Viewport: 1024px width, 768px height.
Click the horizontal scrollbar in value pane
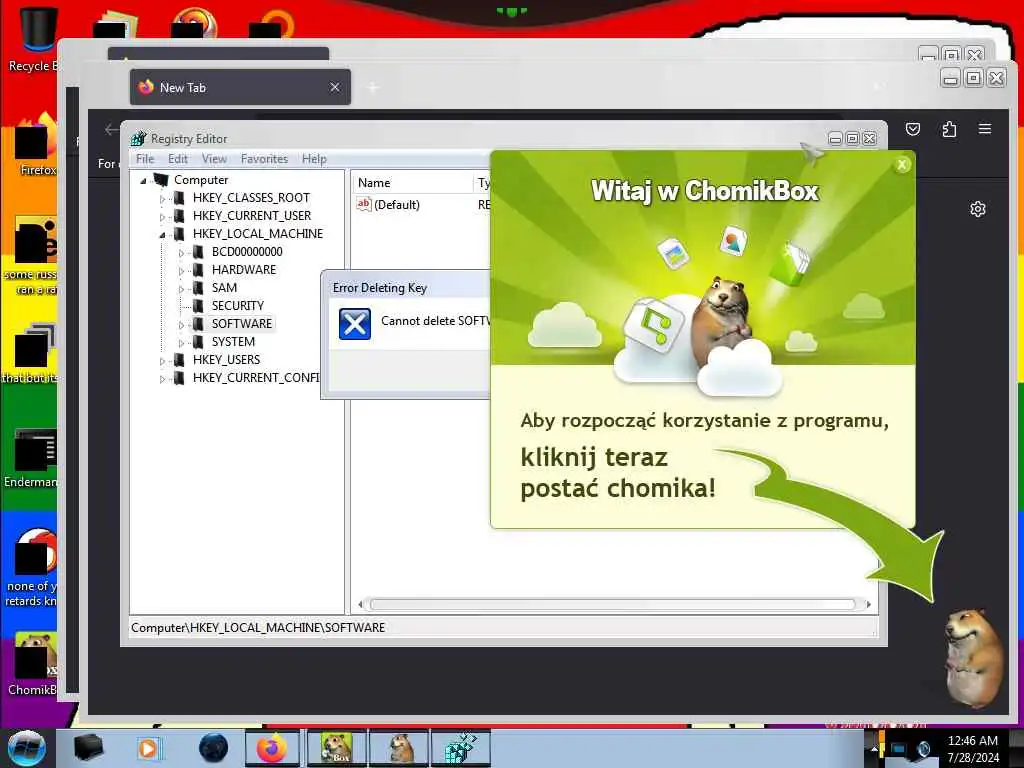coord(613,605)
